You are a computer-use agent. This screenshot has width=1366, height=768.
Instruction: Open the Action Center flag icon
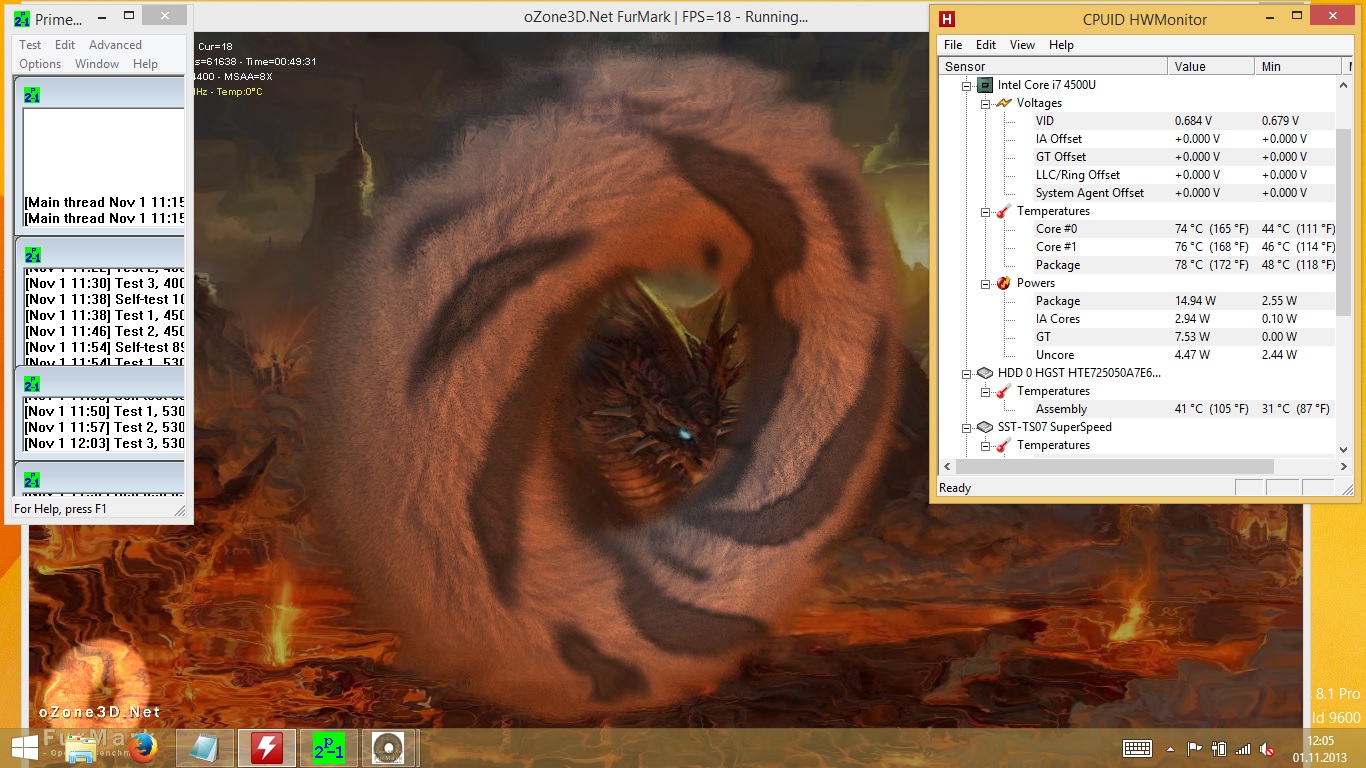(1194, 748)
